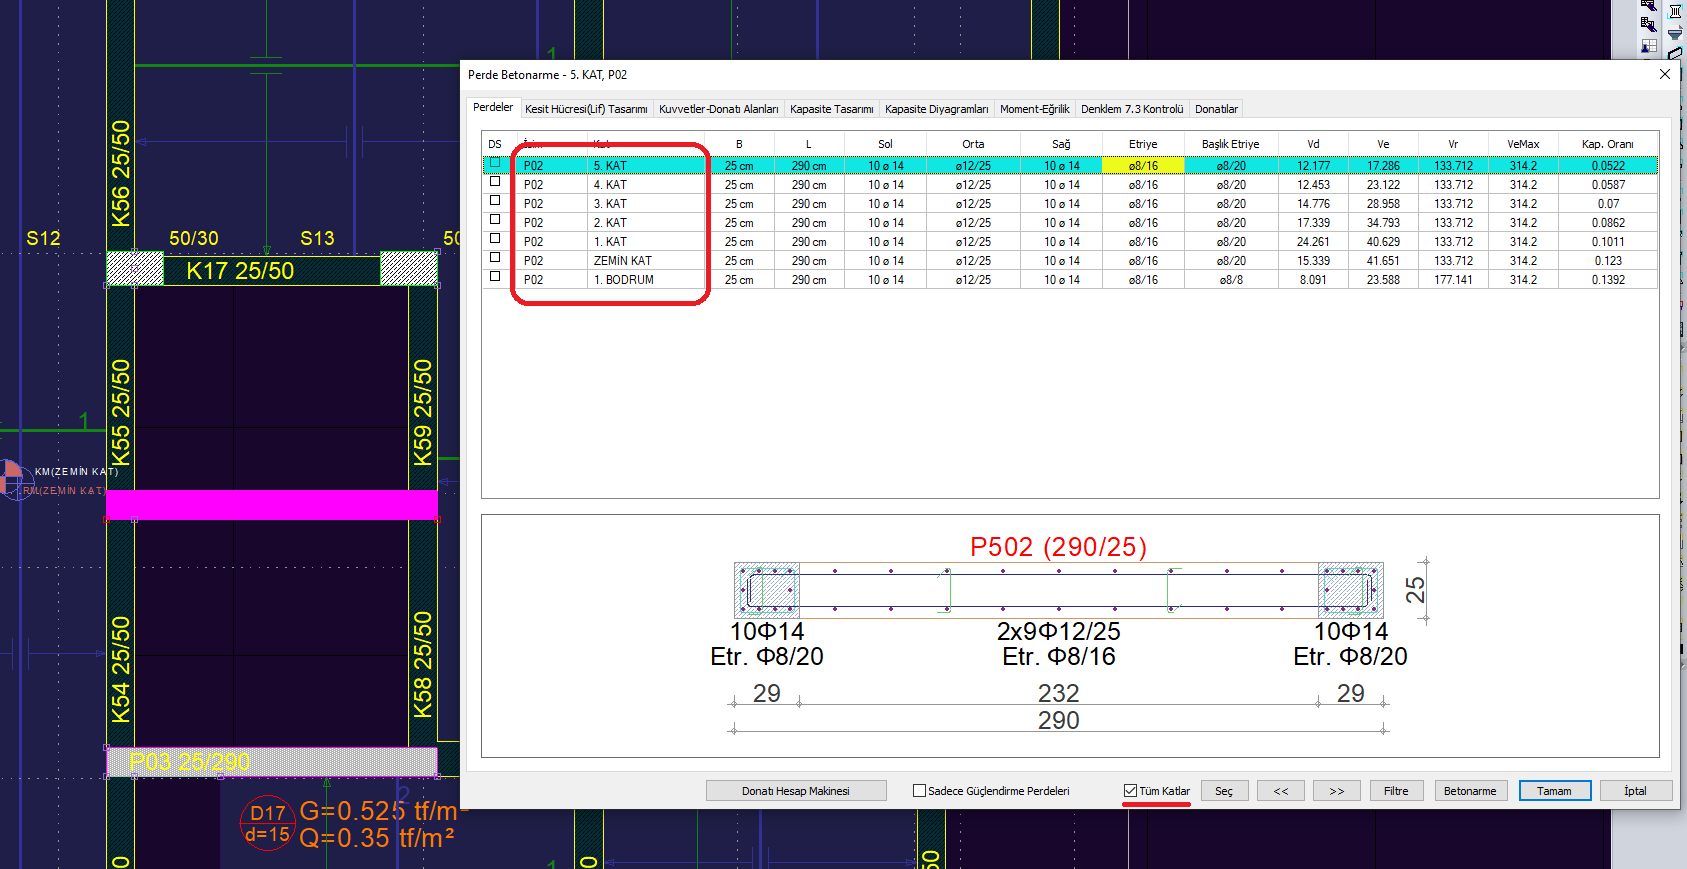Go to next wall with >> button
The width and height of the screenshot is (1687, 869).
(1336, 791)
